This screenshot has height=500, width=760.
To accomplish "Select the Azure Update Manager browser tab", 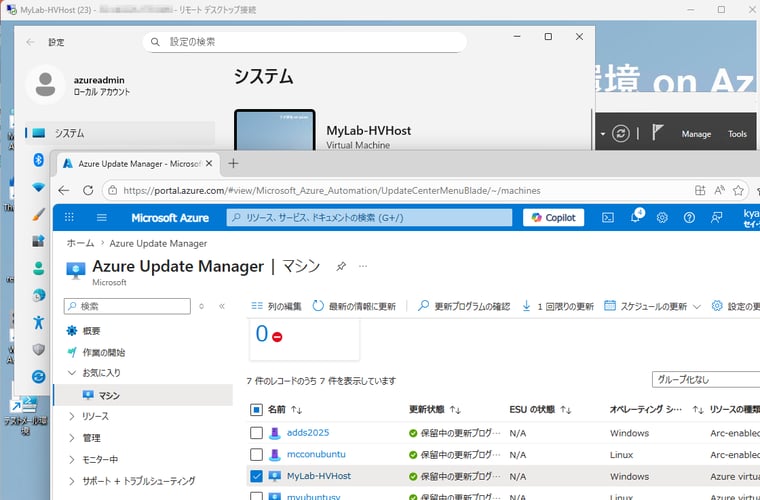I will pyautogui.click(x=138, y=164).
